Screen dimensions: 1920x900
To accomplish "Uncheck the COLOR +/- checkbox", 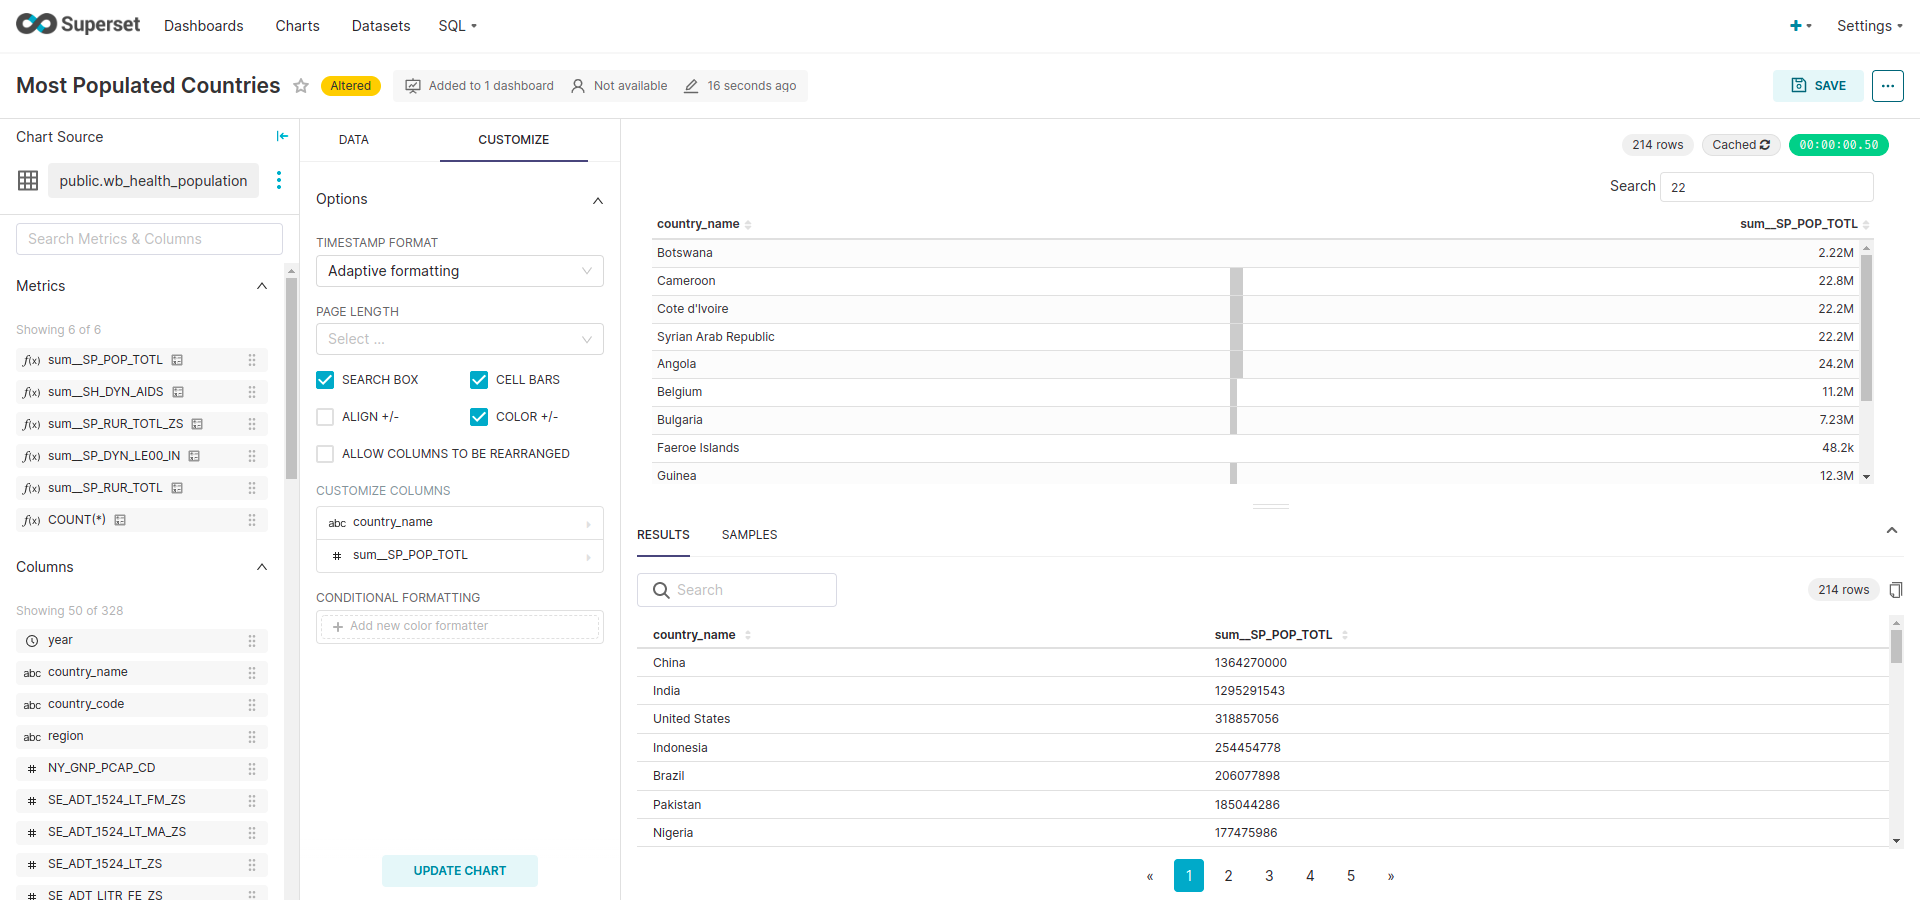I will click(479, 417).
